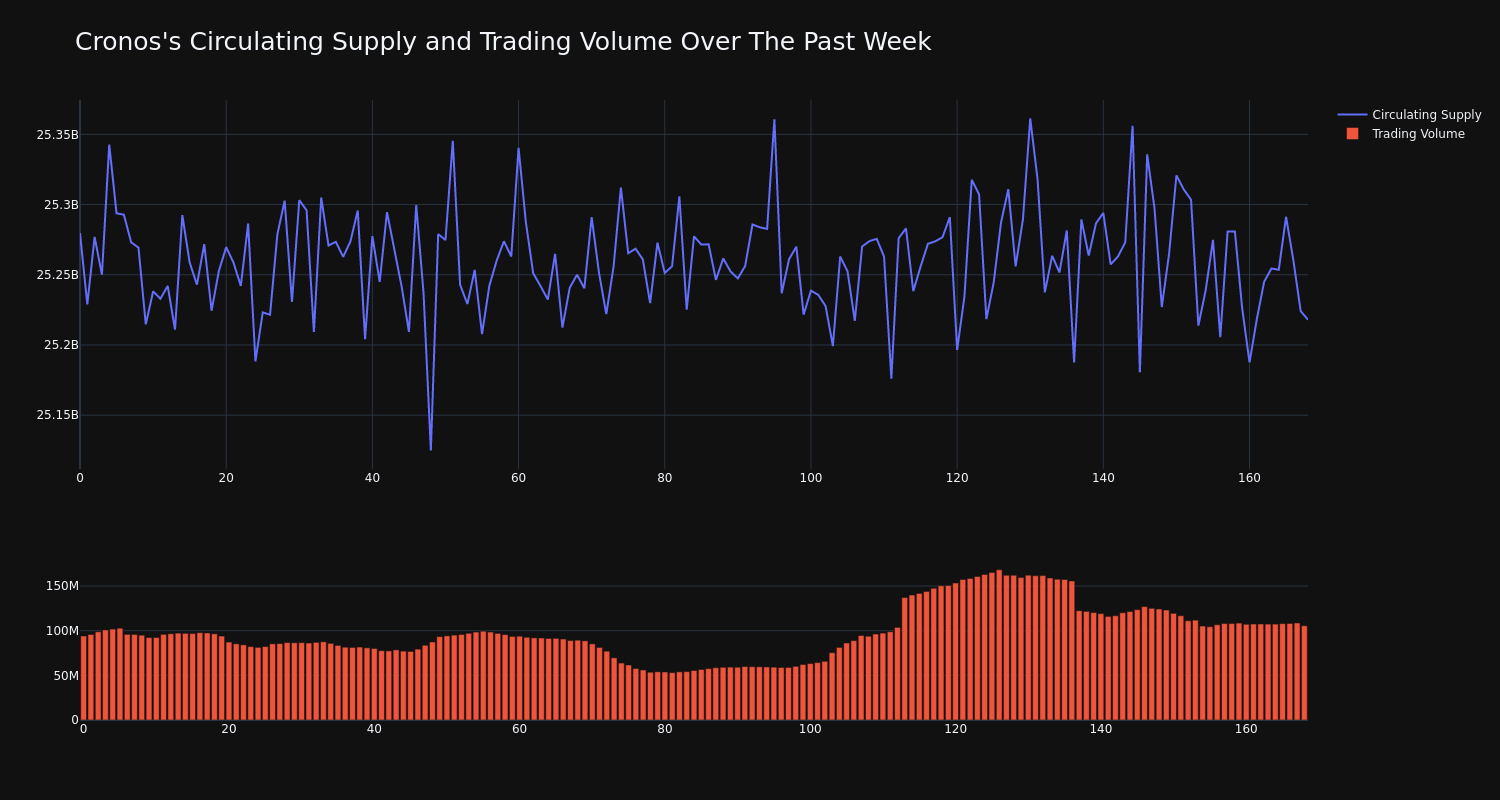
Task: Click the 100 tick on upper x-axis
Action: point(811,478)
